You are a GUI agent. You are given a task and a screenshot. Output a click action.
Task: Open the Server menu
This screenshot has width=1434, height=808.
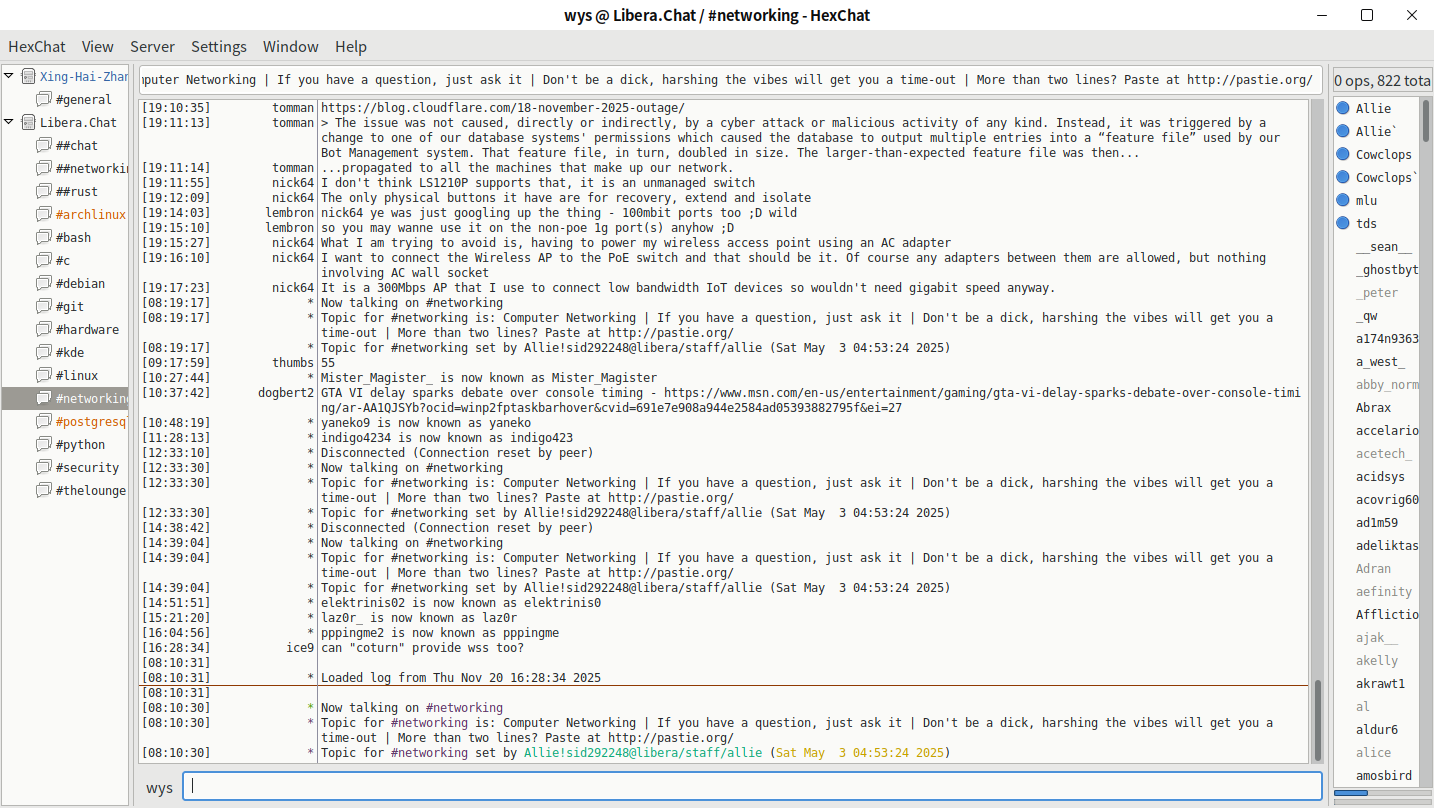[x=152, y=46]
